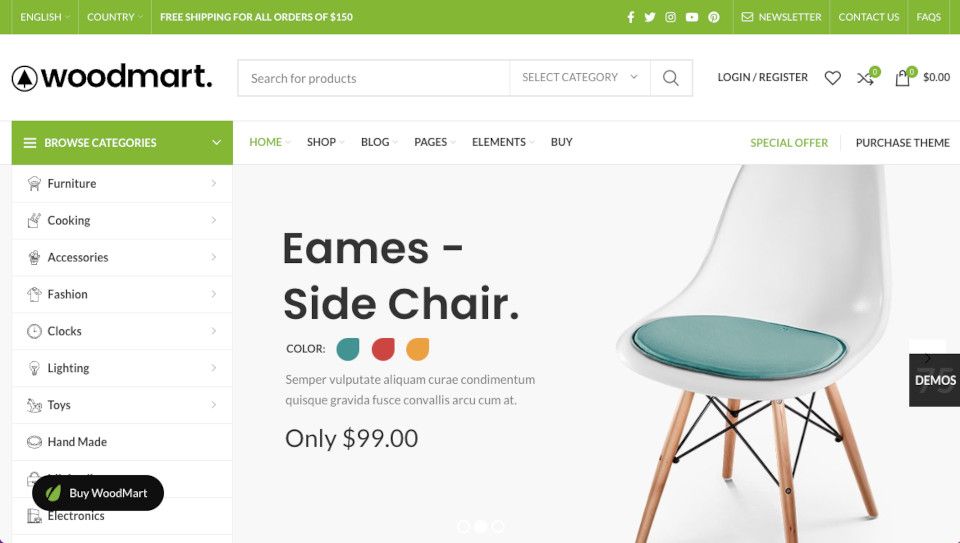Expand the Furniture category submenu
960x543 pixels.
pyautogui.click(x=213, y=183)
